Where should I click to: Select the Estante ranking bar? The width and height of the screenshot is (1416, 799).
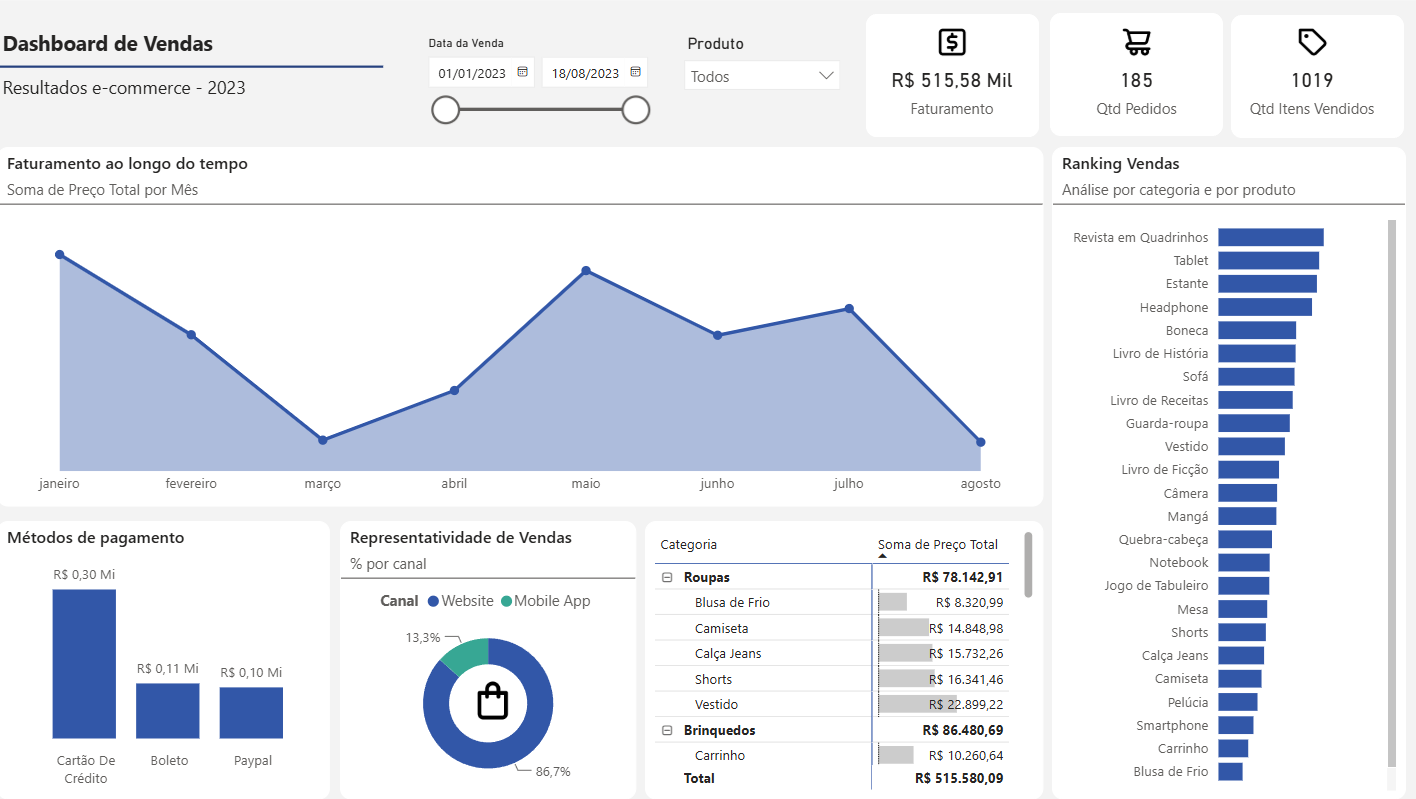[x=1267, y=284]
